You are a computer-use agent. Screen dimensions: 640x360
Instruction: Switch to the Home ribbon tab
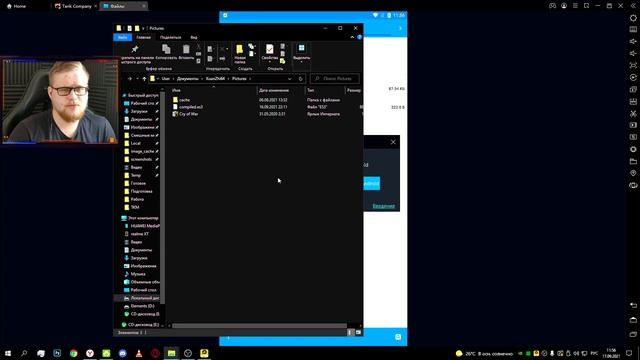coord(143,37)
